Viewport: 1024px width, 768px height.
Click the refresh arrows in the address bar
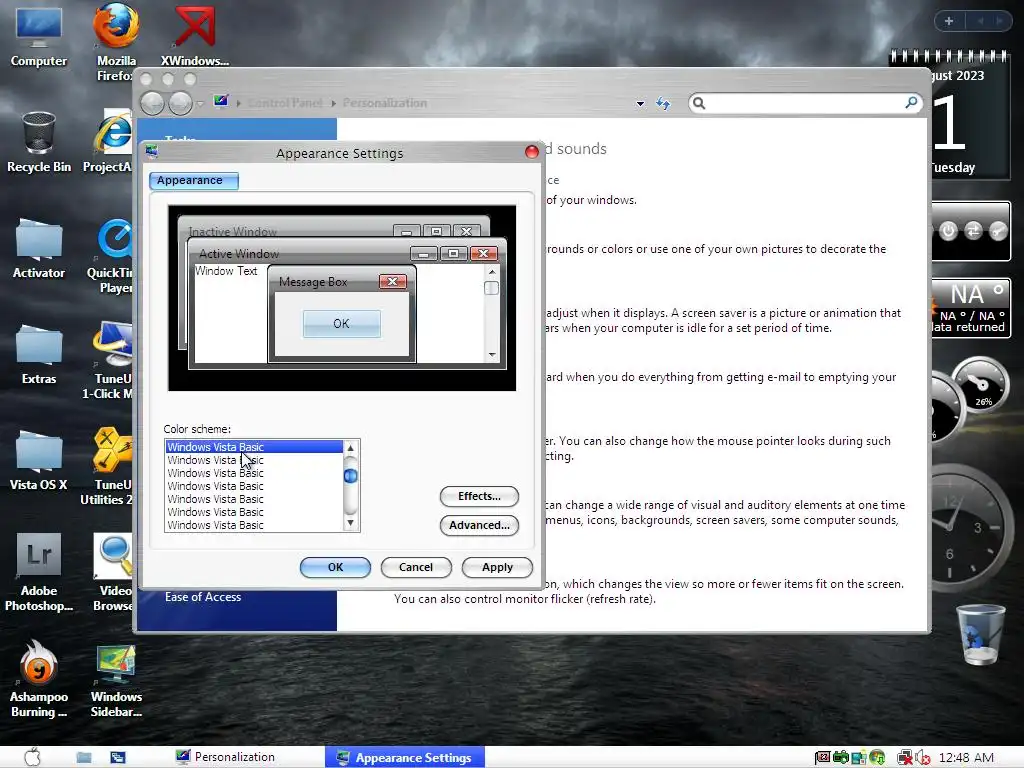tap(663, 103)
